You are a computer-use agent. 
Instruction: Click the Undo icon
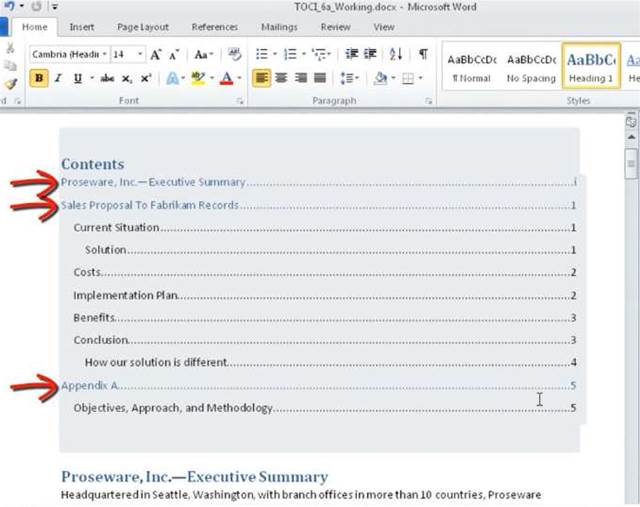point(9,6)
